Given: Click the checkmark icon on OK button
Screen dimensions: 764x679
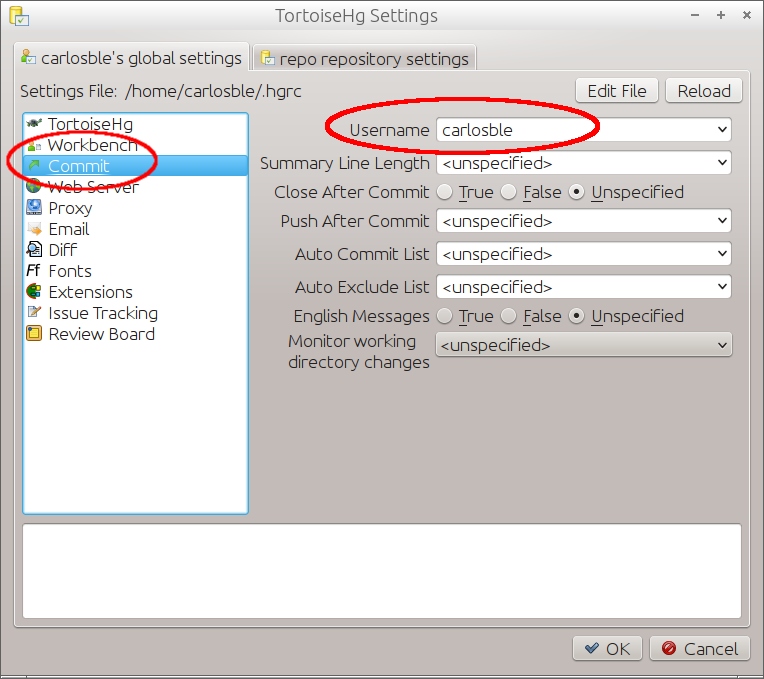Looking at the screenshot, I should click(592, 649).
